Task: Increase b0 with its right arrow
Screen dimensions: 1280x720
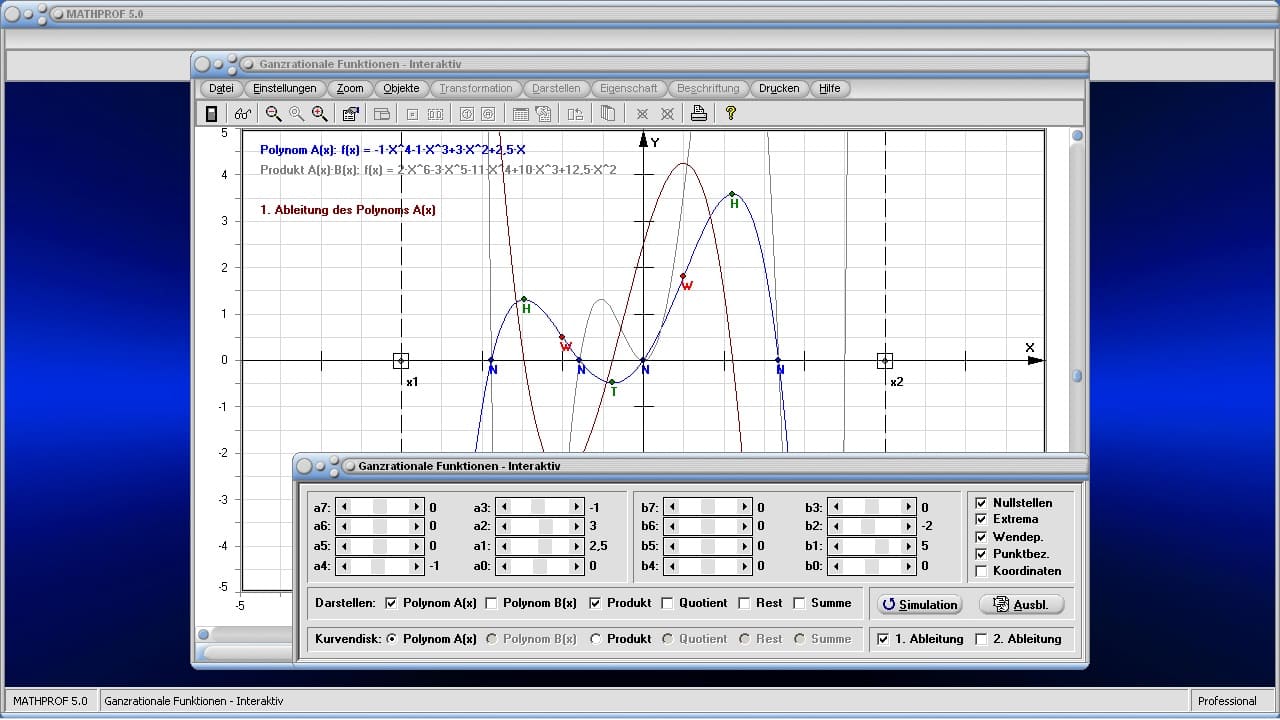Action: (x=909, y=566)
